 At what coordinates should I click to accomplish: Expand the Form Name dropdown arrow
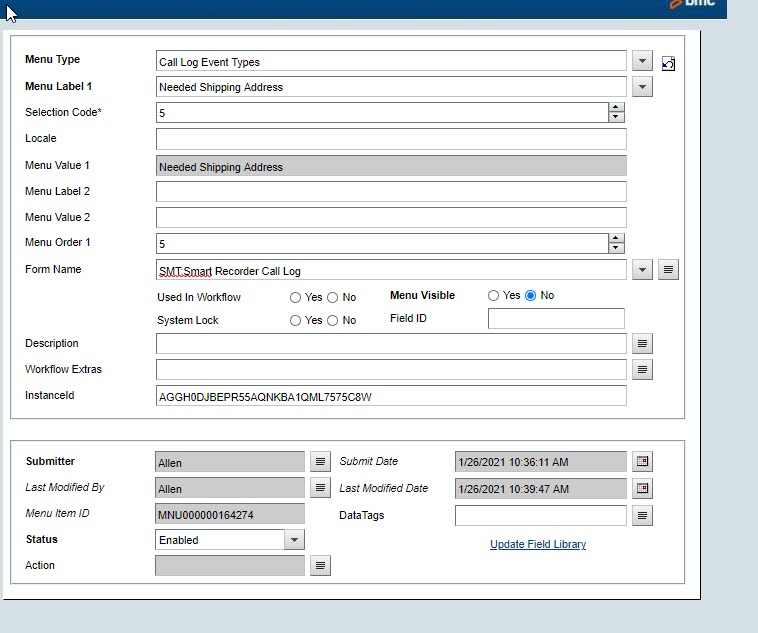643,270
